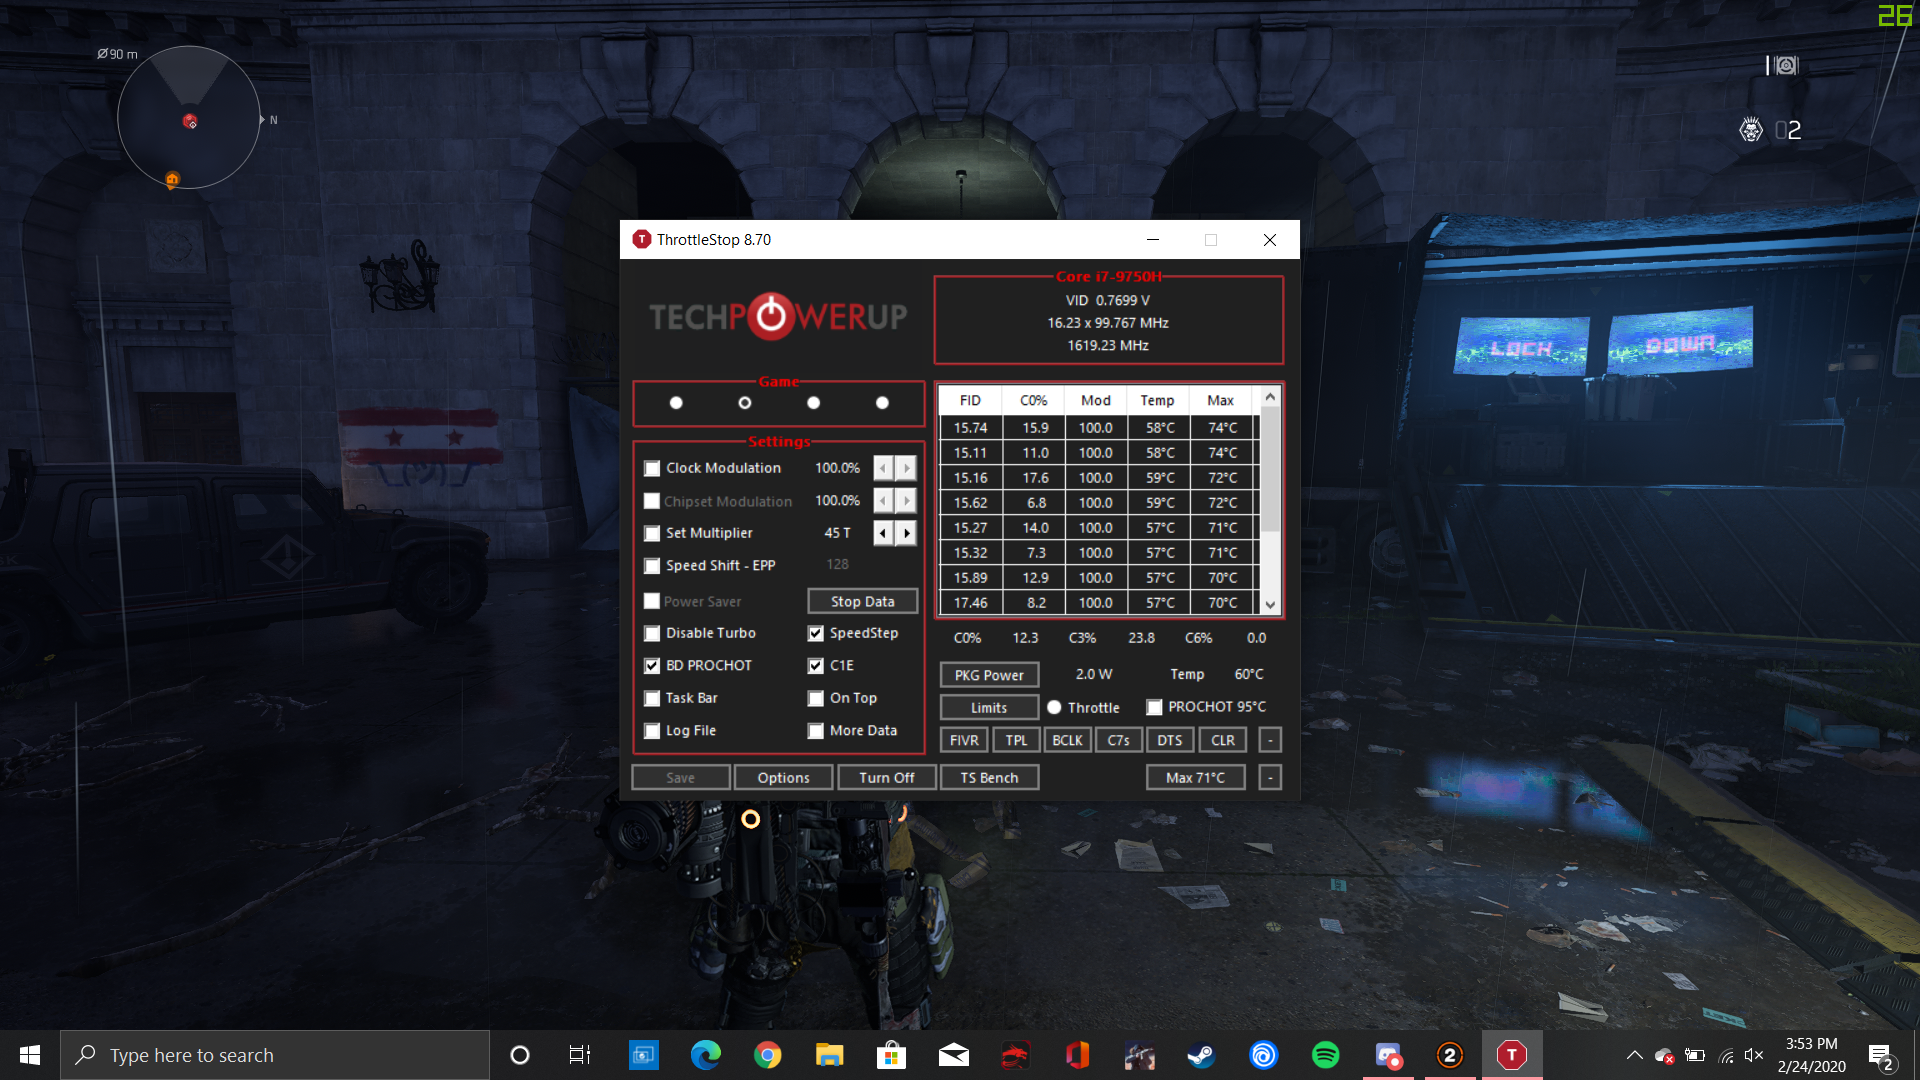Click the ThrottleStop taskbar icon
This screenshot has width=1920, height=1080.
click(x=1511, y=1055)
